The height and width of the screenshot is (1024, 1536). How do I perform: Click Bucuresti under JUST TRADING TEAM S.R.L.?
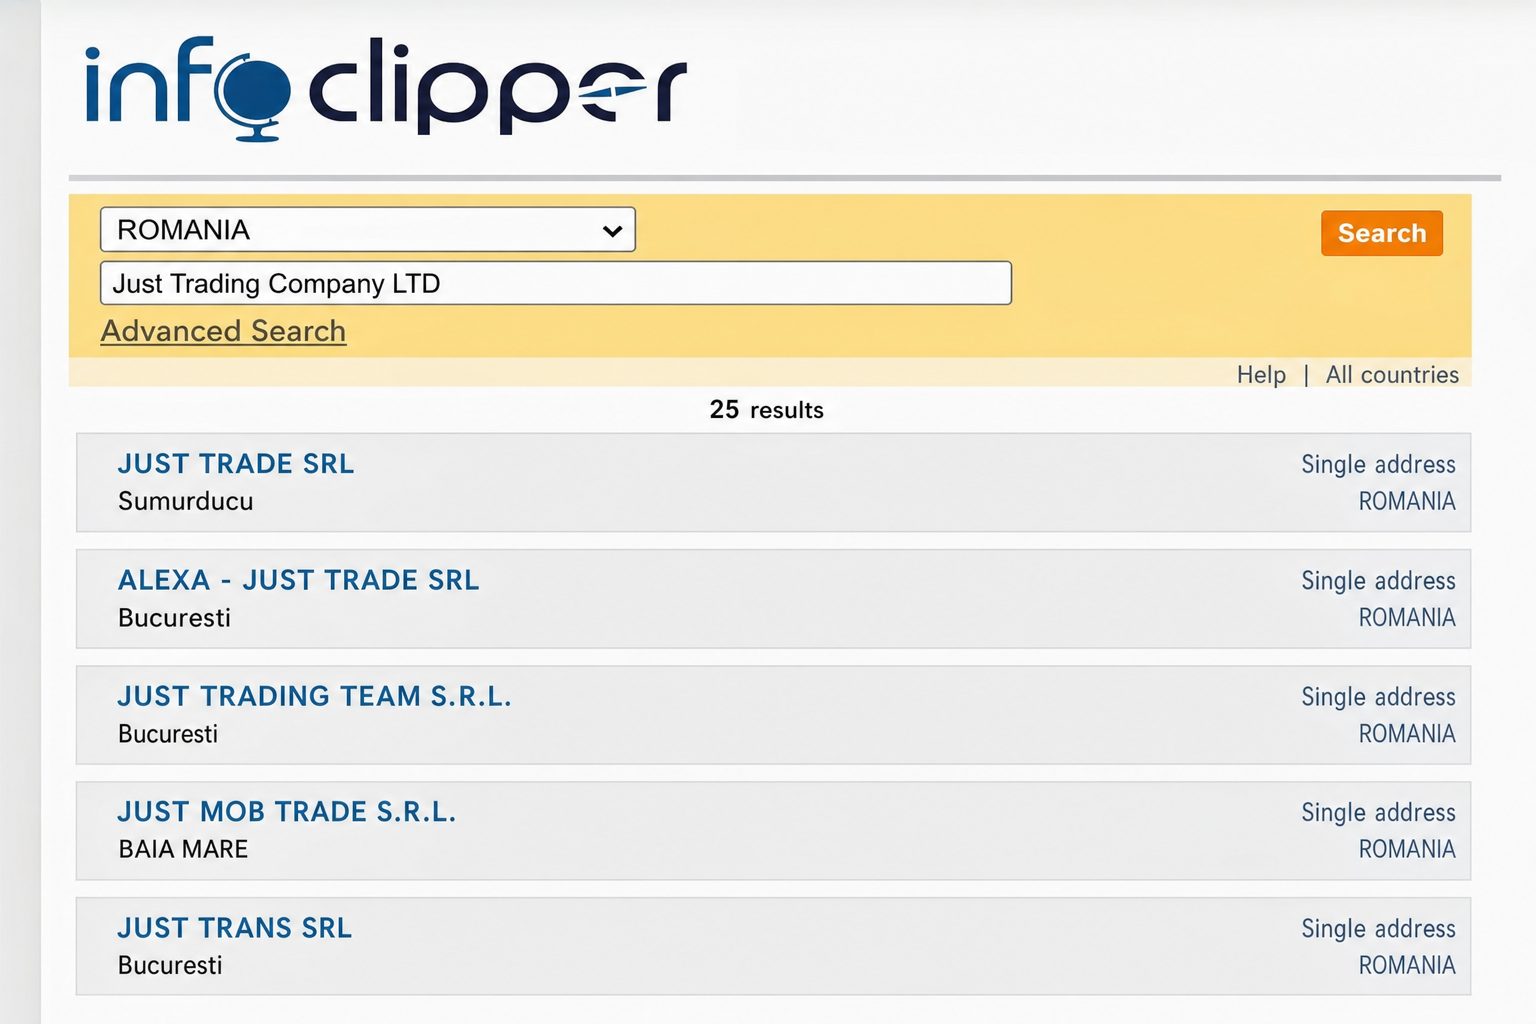pos(168,734)
